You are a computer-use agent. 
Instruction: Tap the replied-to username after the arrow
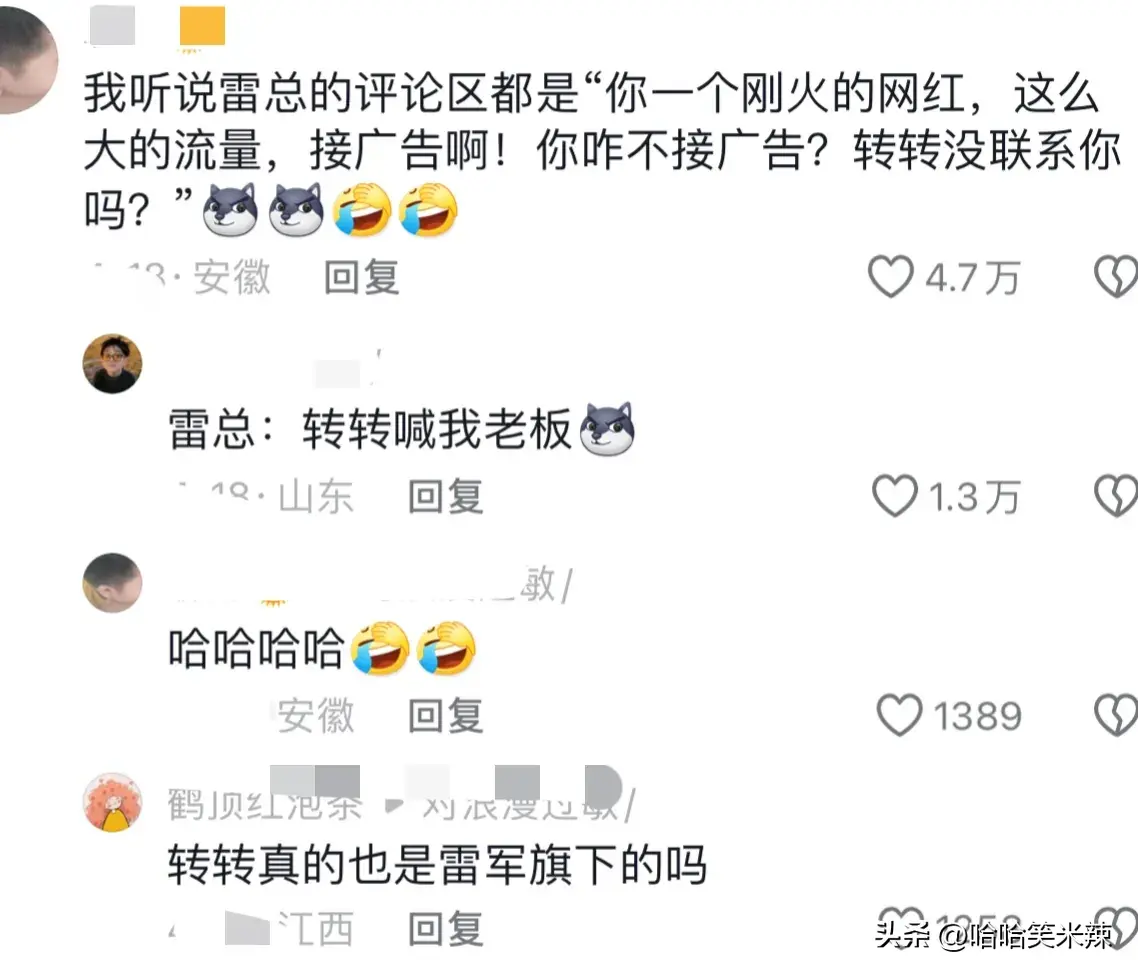click(x=520, y=804)
